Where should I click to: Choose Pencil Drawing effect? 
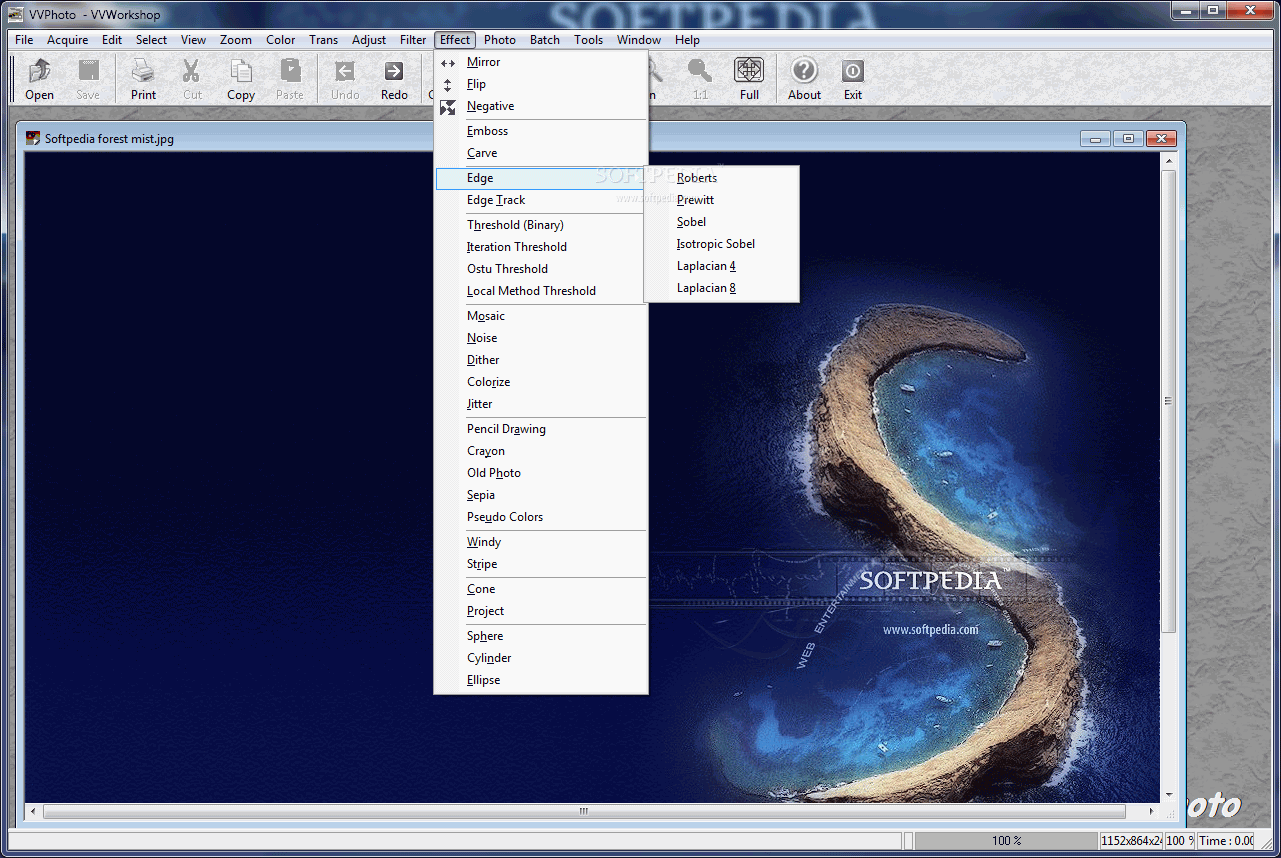(x=541, y=429)
